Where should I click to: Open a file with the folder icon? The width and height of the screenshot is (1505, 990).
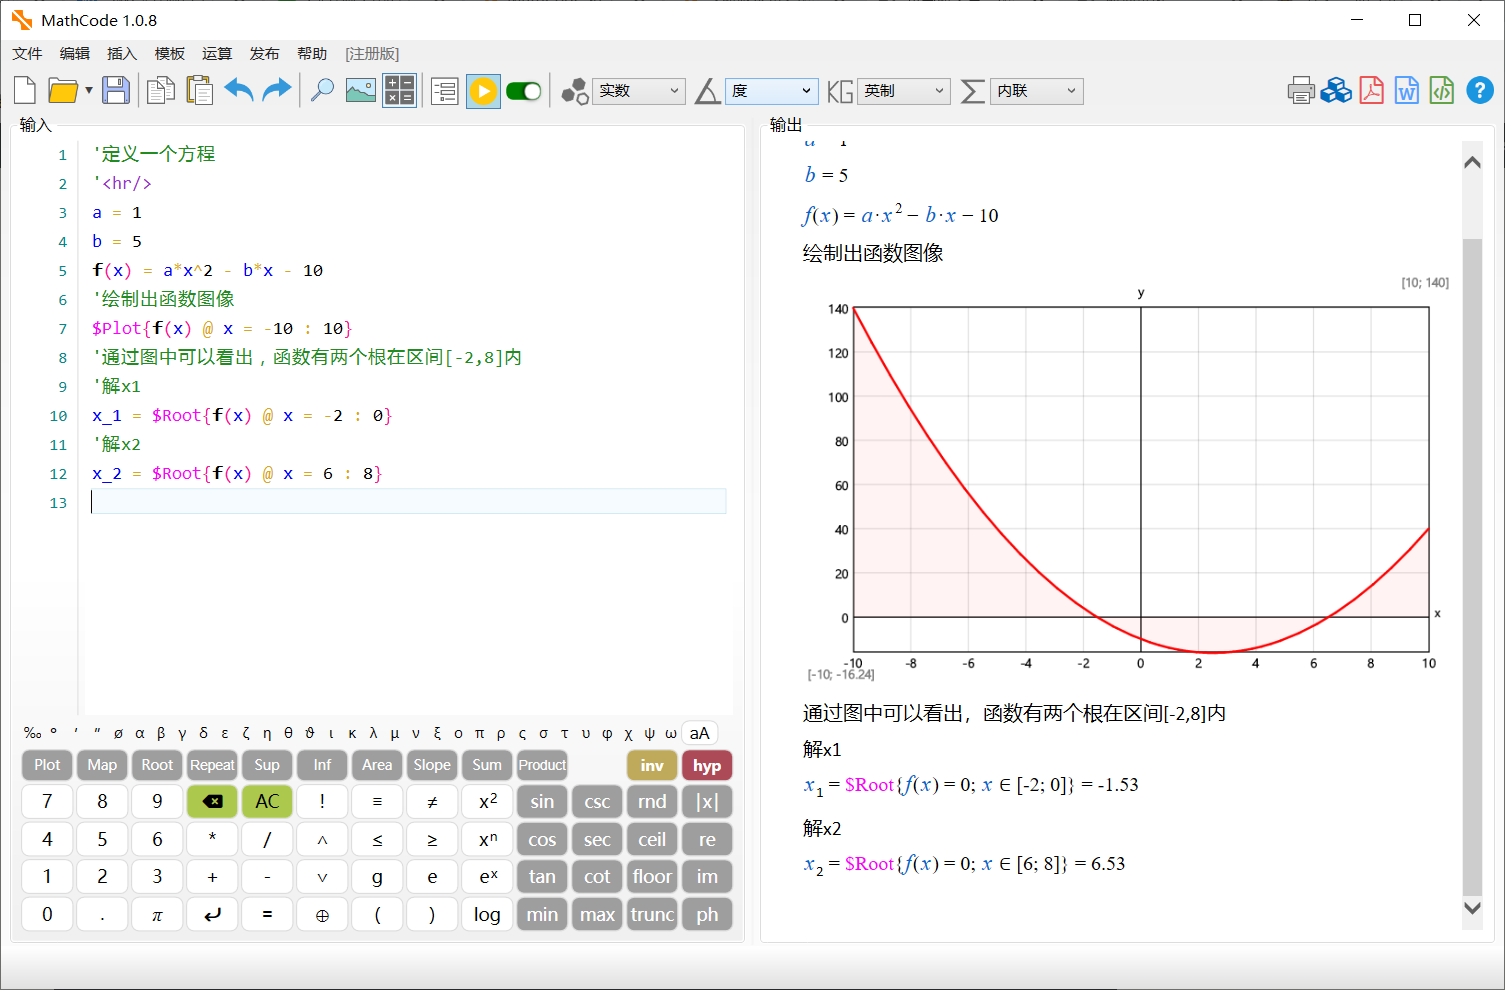point(63,91)
